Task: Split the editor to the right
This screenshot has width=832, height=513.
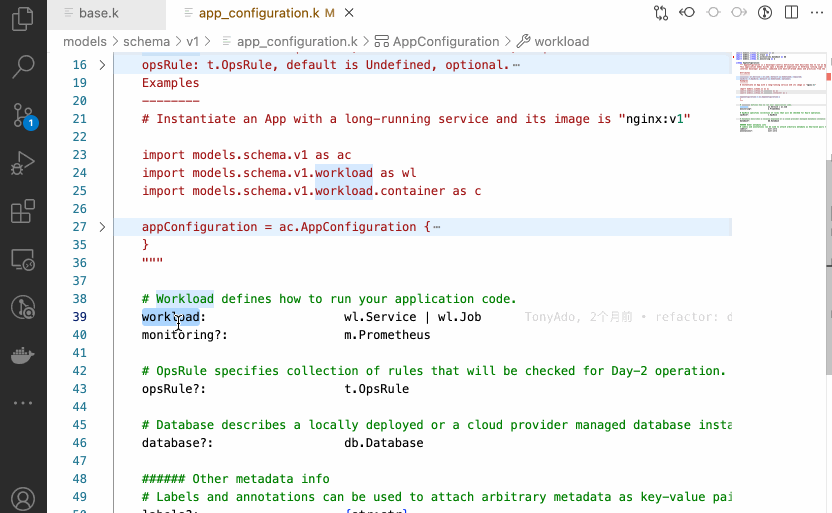Action: (791, 12)
